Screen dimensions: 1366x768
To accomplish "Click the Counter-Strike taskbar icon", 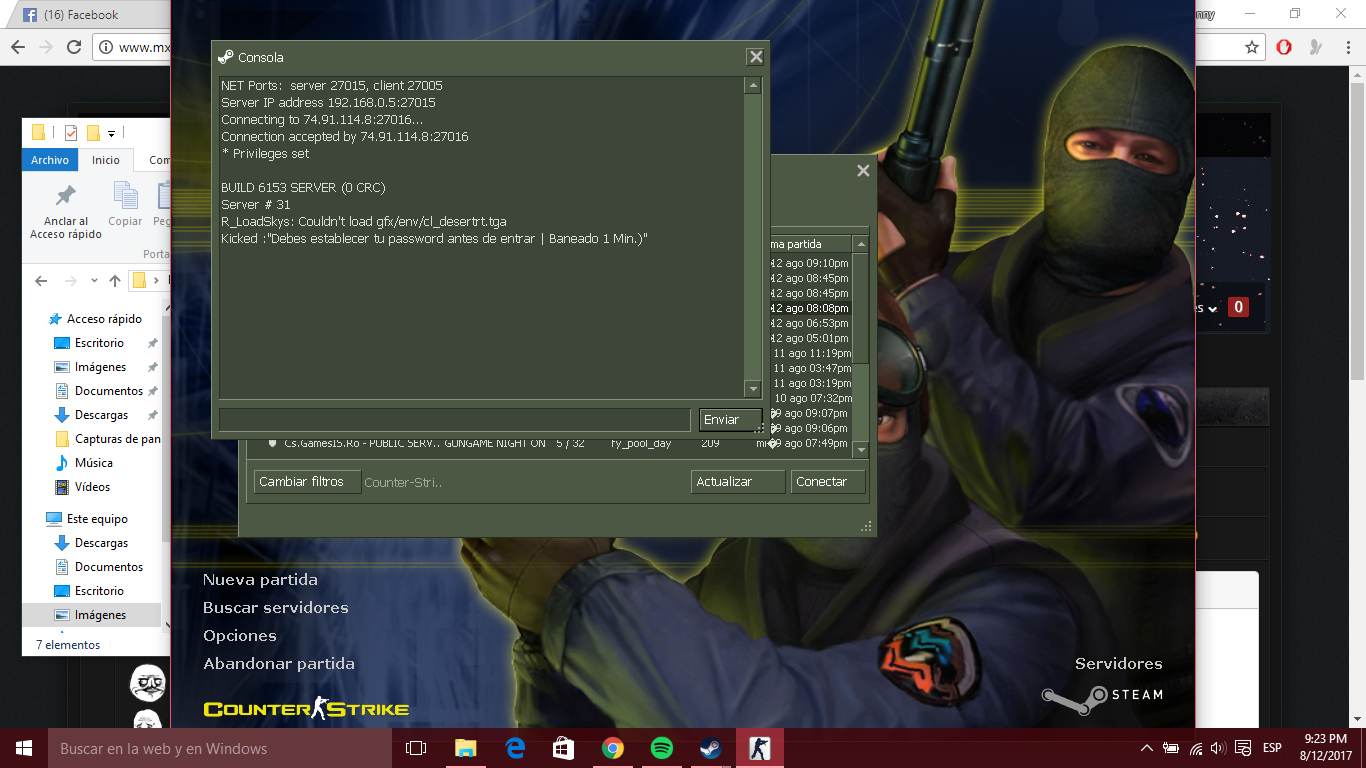I will (760, 748).
